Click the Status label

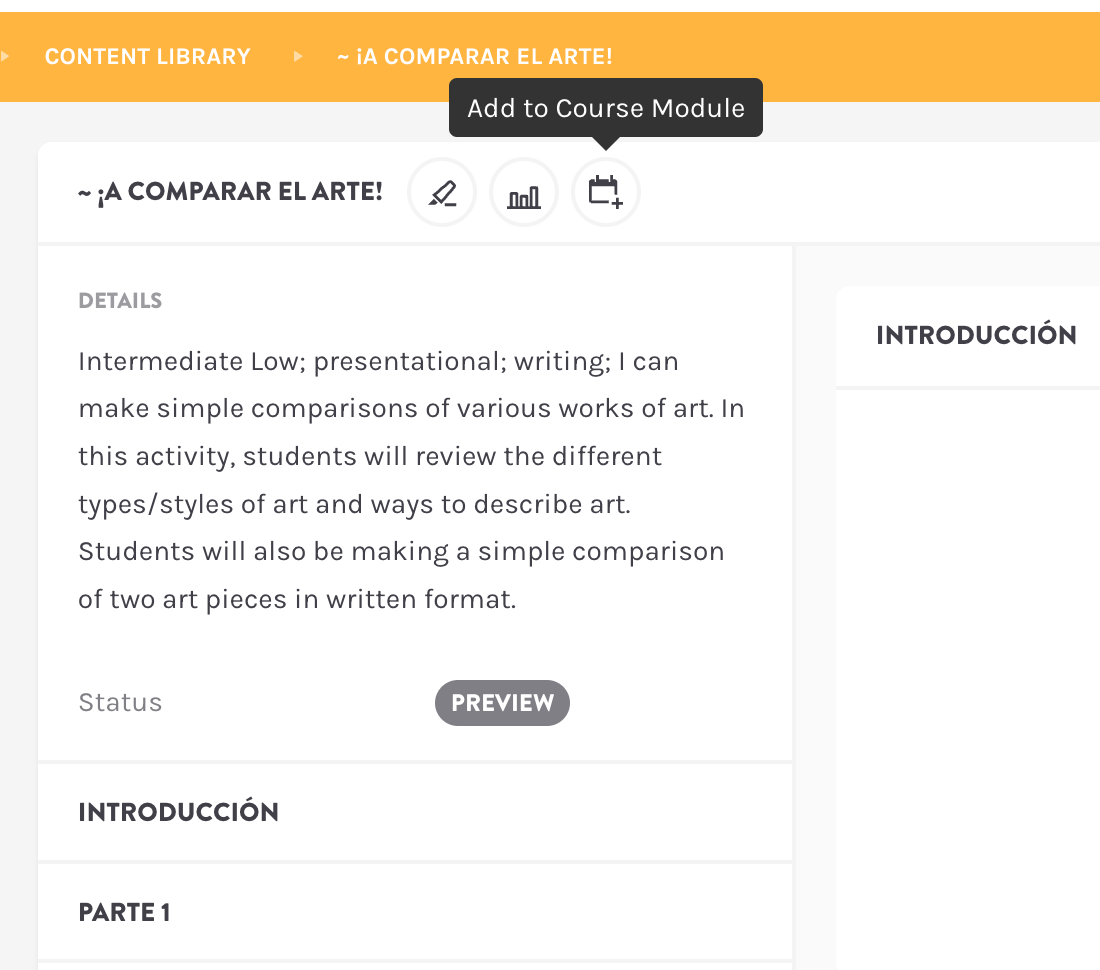(x=120, y=703)
